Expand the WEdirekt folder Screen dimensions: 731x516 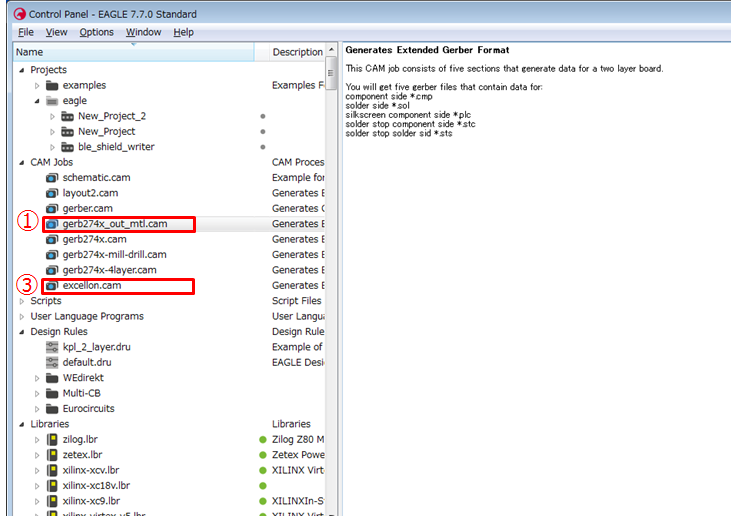[x=37, y=378]
